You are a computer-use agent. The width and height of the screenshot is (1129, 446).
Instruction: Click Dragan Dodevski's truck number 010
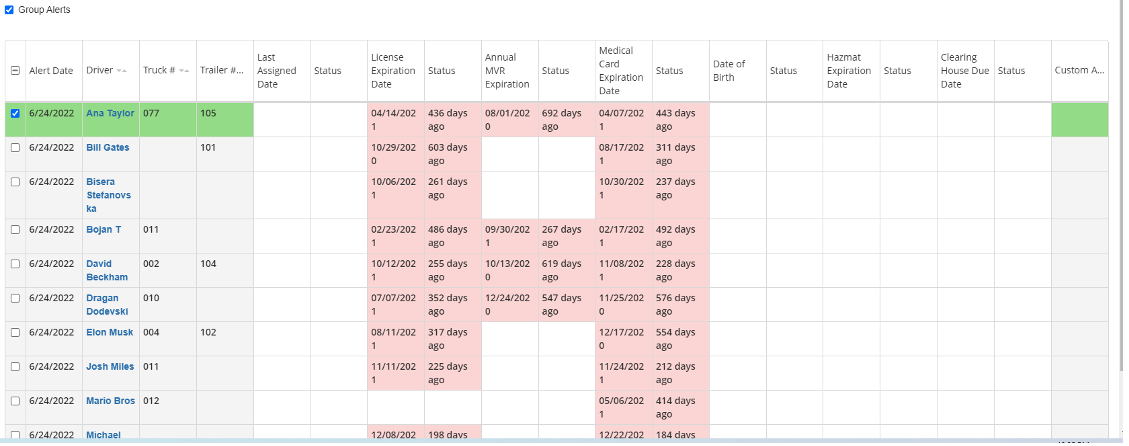[151, 298]
